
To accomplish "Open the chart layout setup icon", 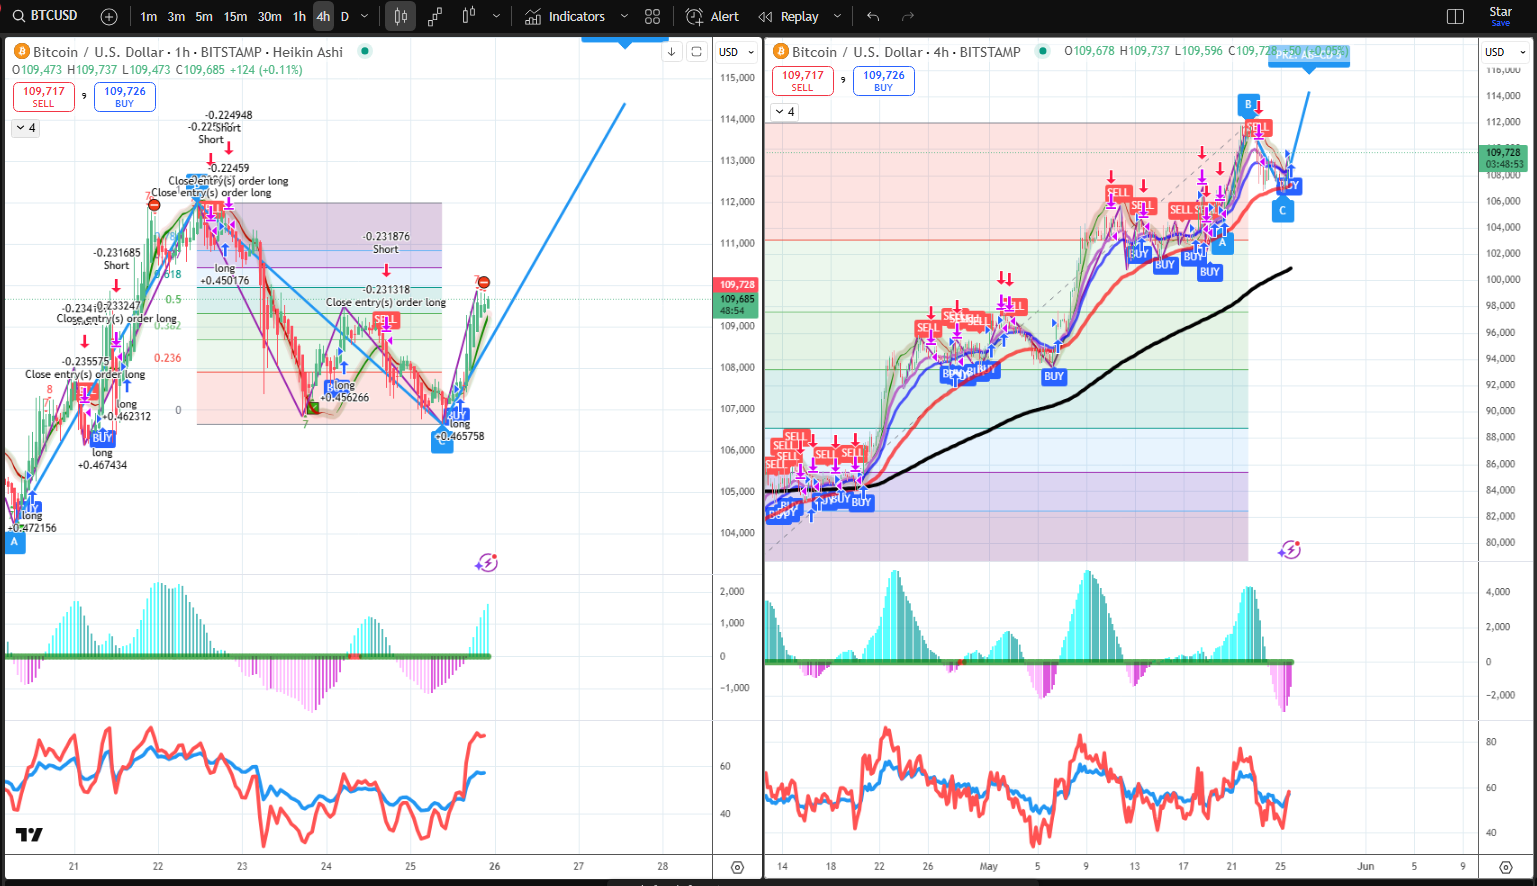I will (x=1456, y=17).
